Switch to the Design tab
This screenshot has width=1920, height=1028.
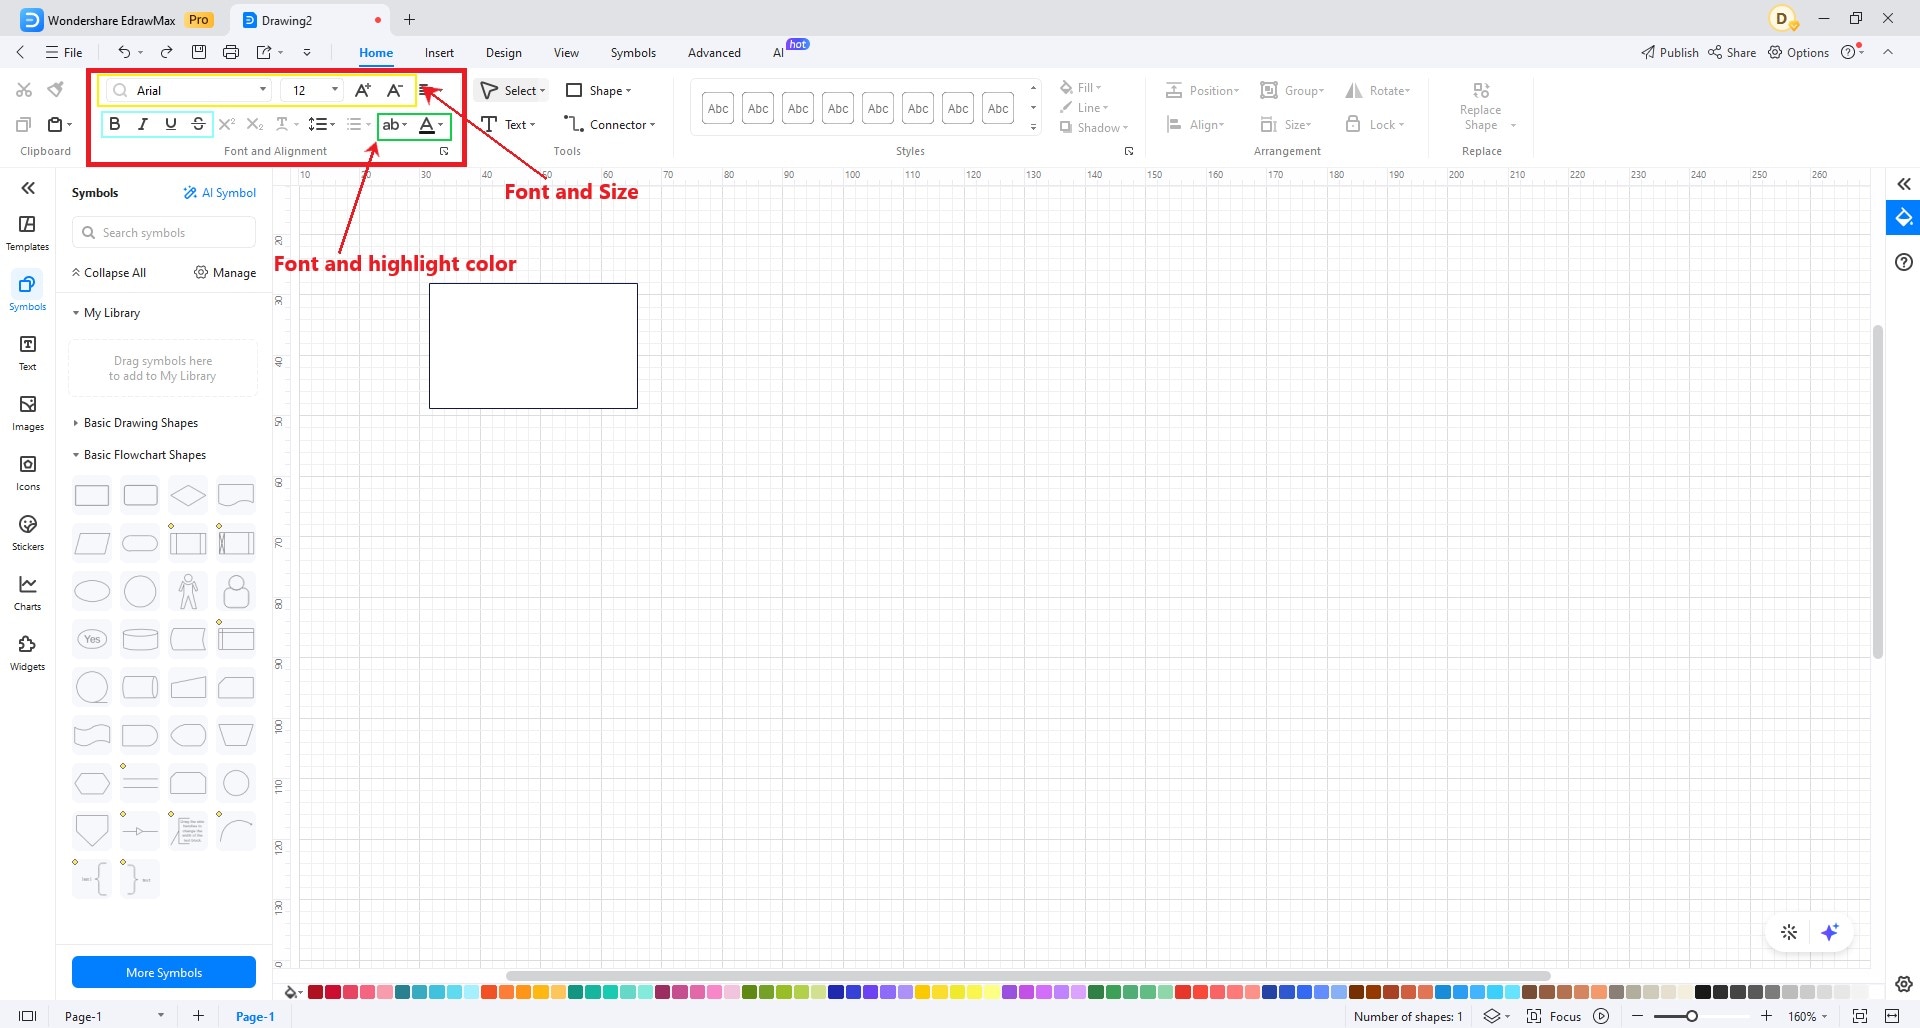pyautogui.click(x=503, y=52)
